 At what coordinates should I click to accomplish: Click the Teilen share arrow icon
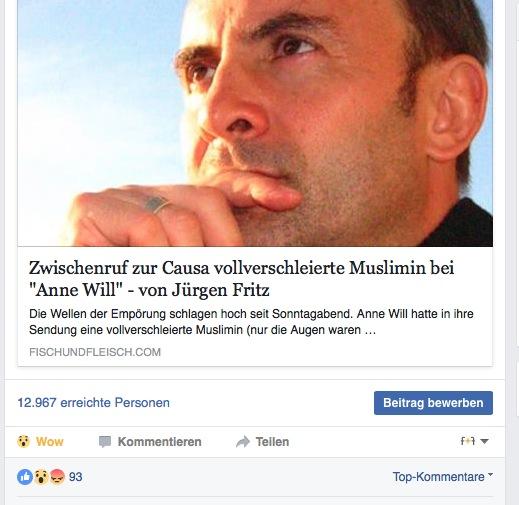[243, 442]
